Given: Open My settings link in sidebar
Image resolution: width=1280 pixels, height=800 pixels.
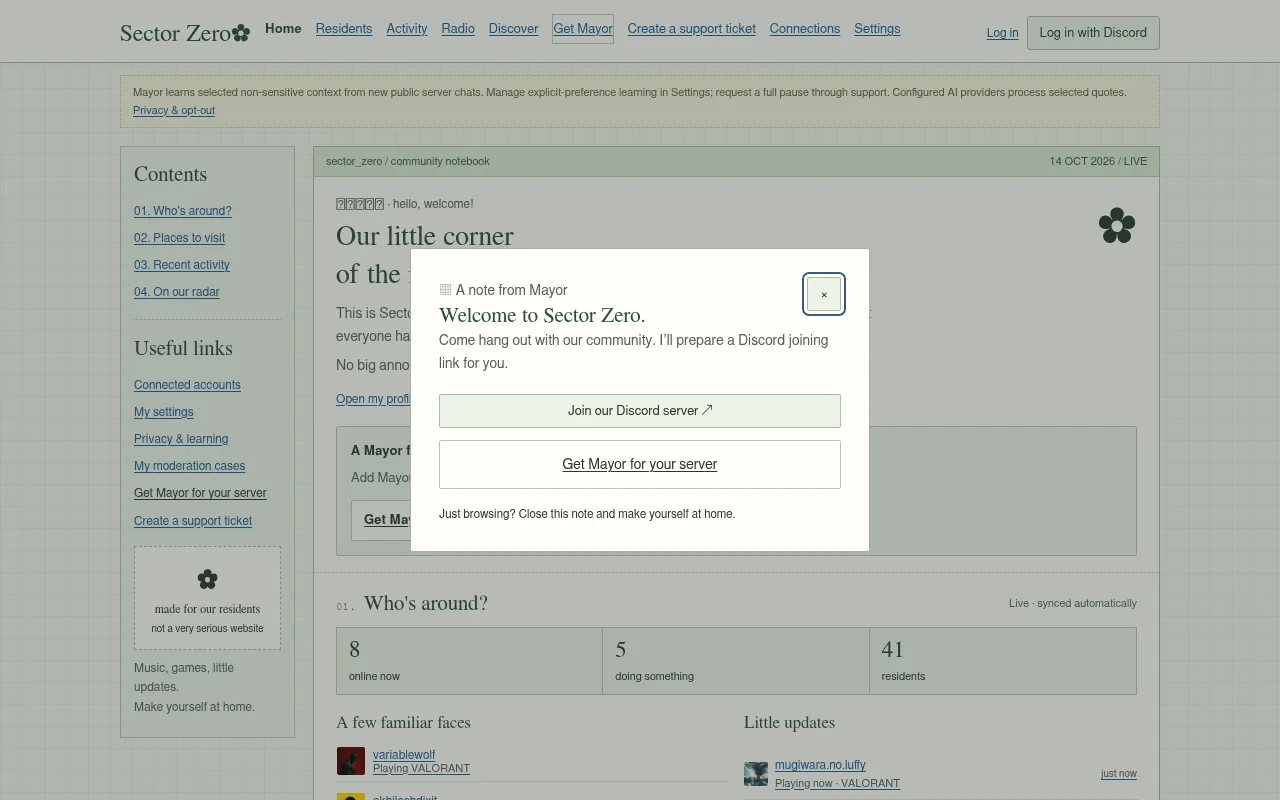Looking at the screenshot, I should [164, 412].
